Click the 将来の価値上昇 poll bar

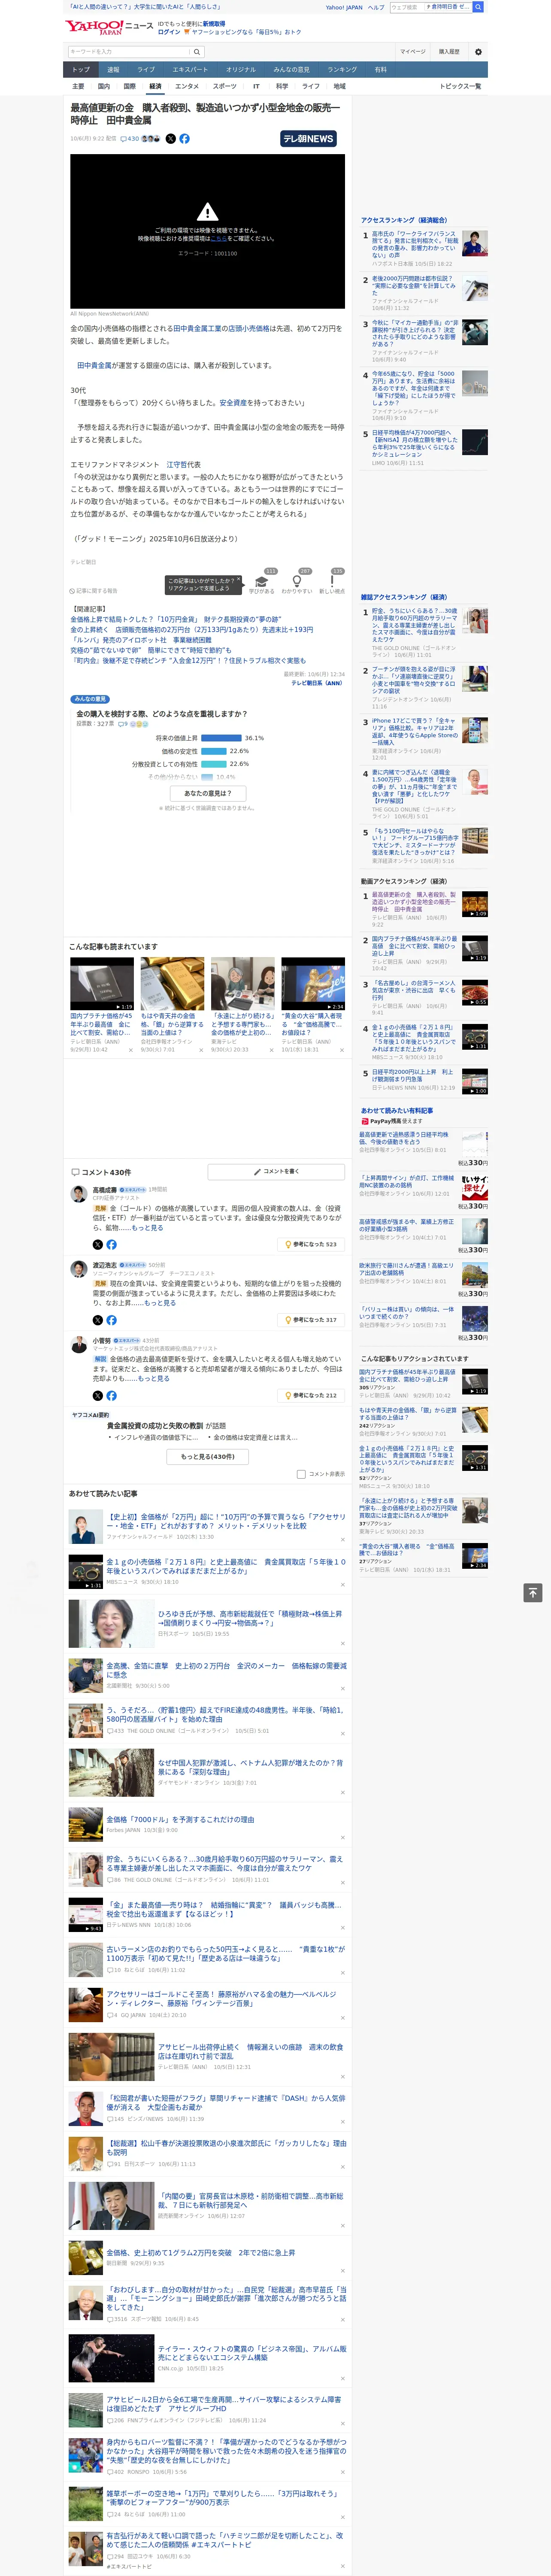click(221, 738)
